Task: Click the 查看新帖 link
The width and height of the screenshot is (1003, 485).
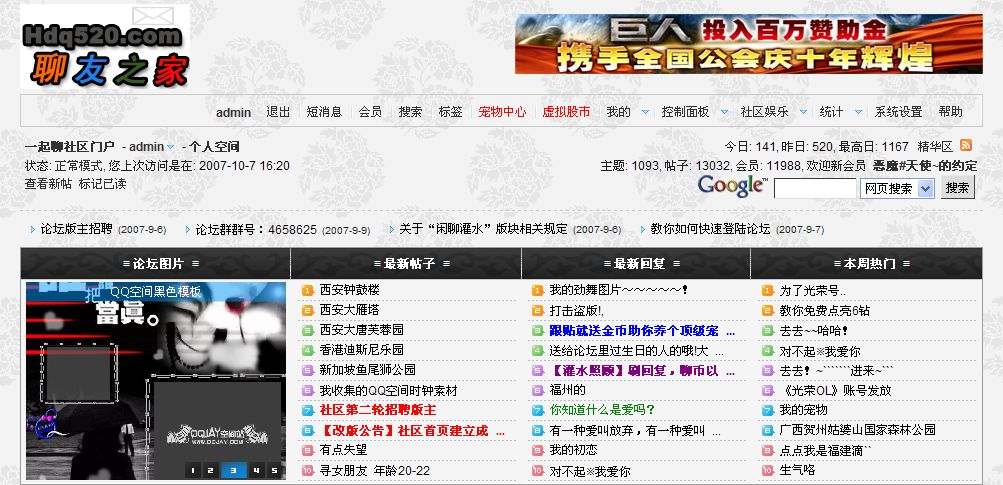Action: pos(48,184)
